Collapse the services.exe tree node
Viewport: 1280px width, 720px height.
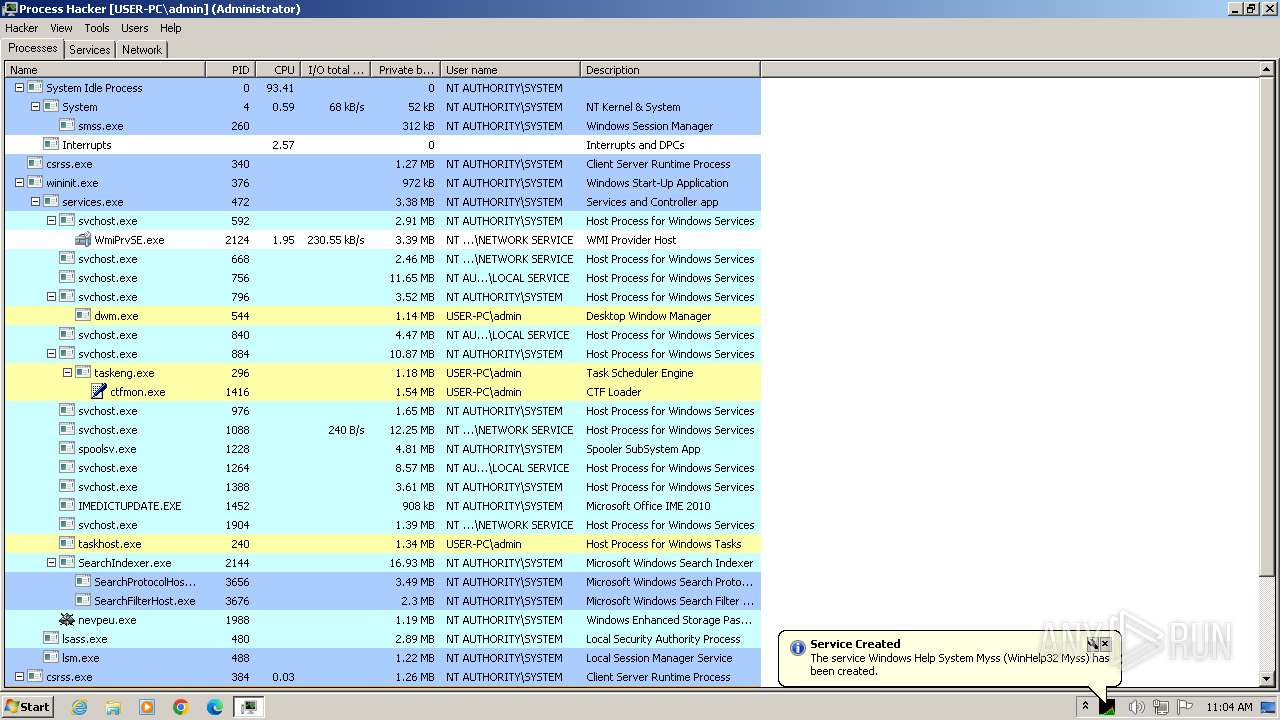35,202
